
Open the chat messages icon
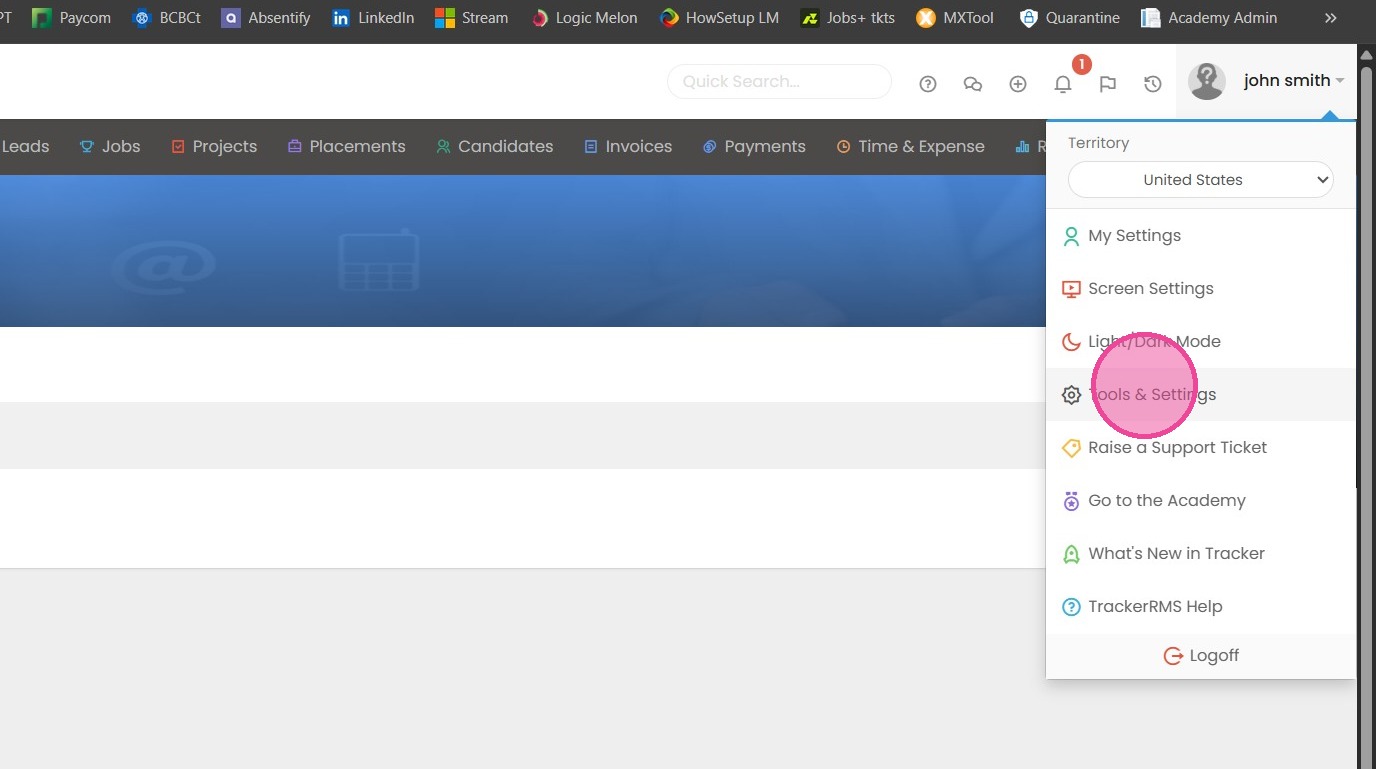(x=973, y=84)
